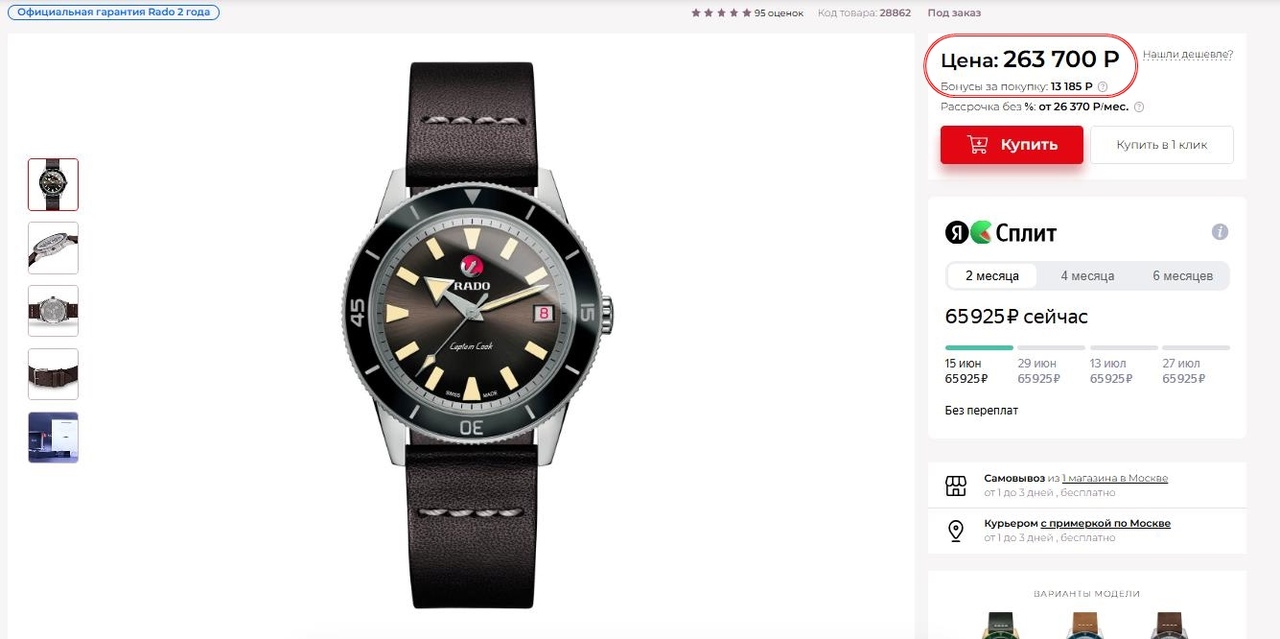1280x639 pixels.
Task: Click the star rating icons
Action: click(x=721, y=13)
